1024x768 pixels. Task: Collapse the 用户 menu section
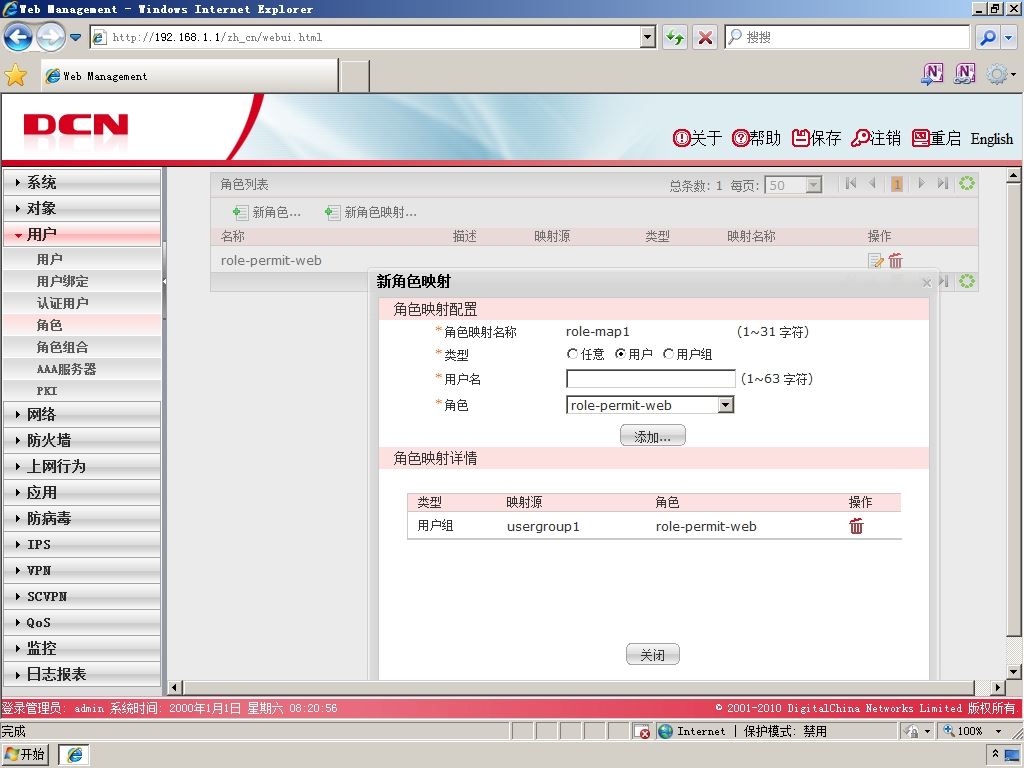click(82, 234)
